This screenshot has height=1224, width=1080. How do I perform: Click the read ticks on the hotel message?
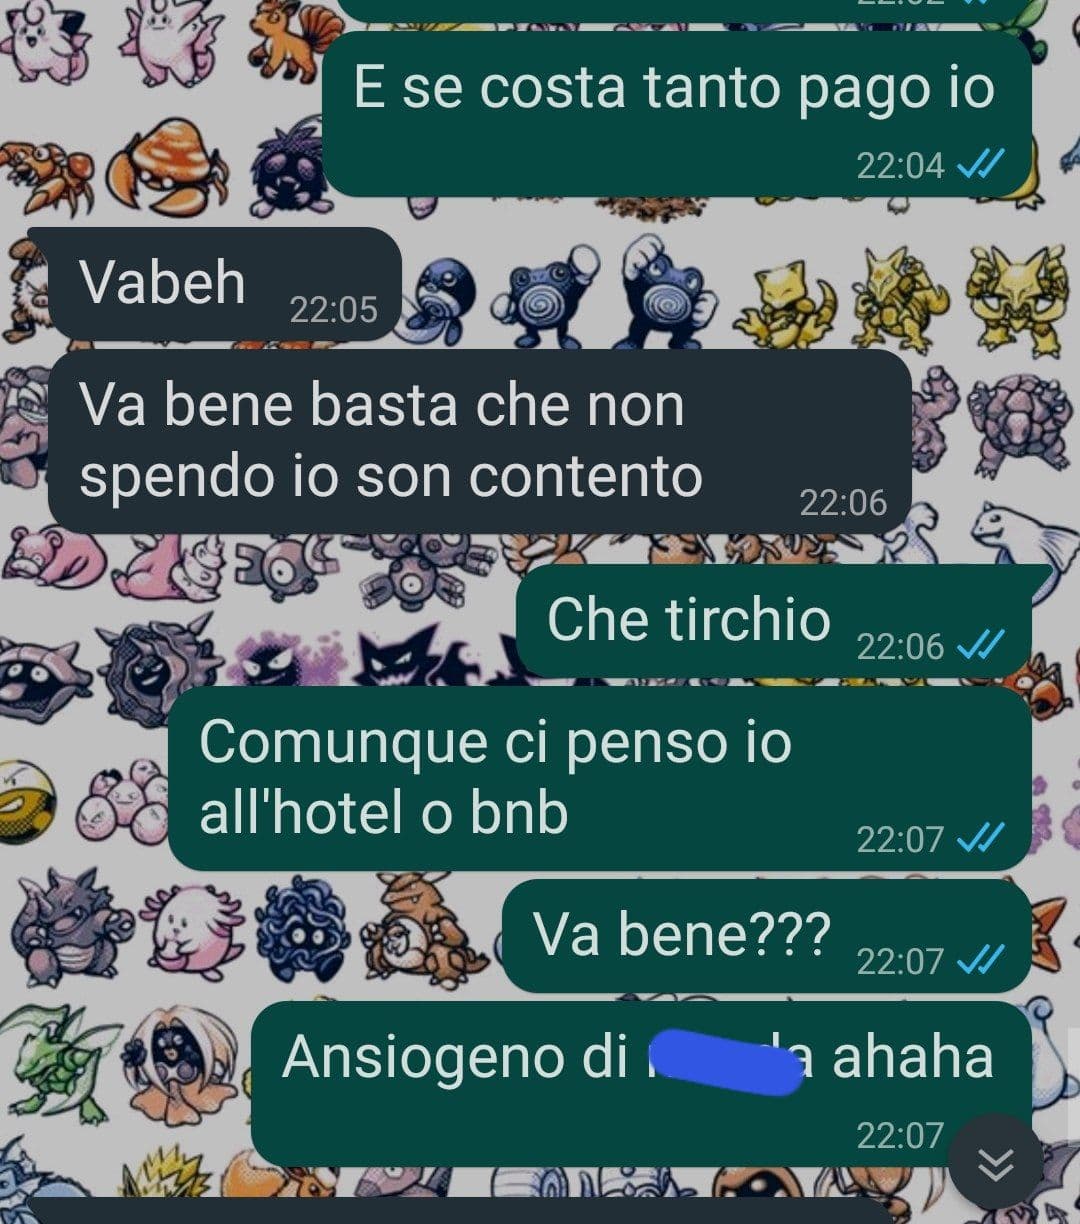[980, 838]
